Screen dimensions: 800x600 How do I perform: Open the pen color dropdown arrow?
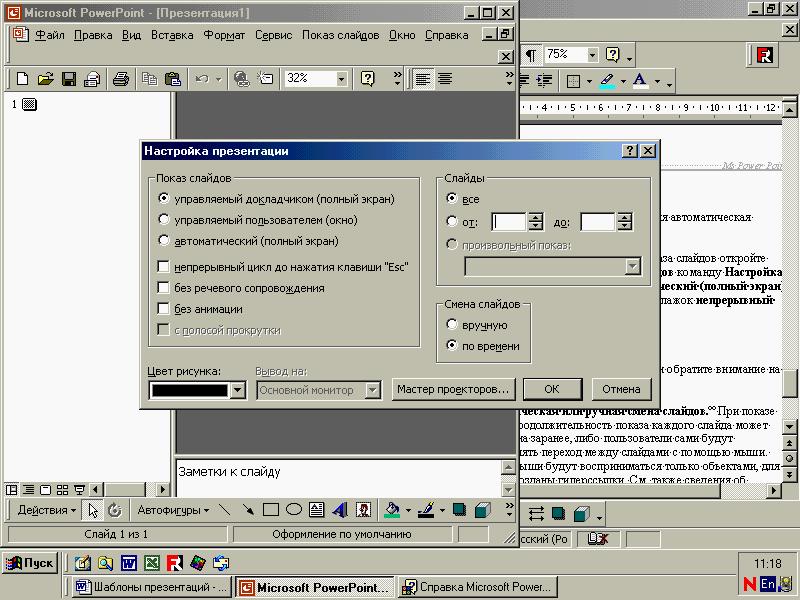238,390
